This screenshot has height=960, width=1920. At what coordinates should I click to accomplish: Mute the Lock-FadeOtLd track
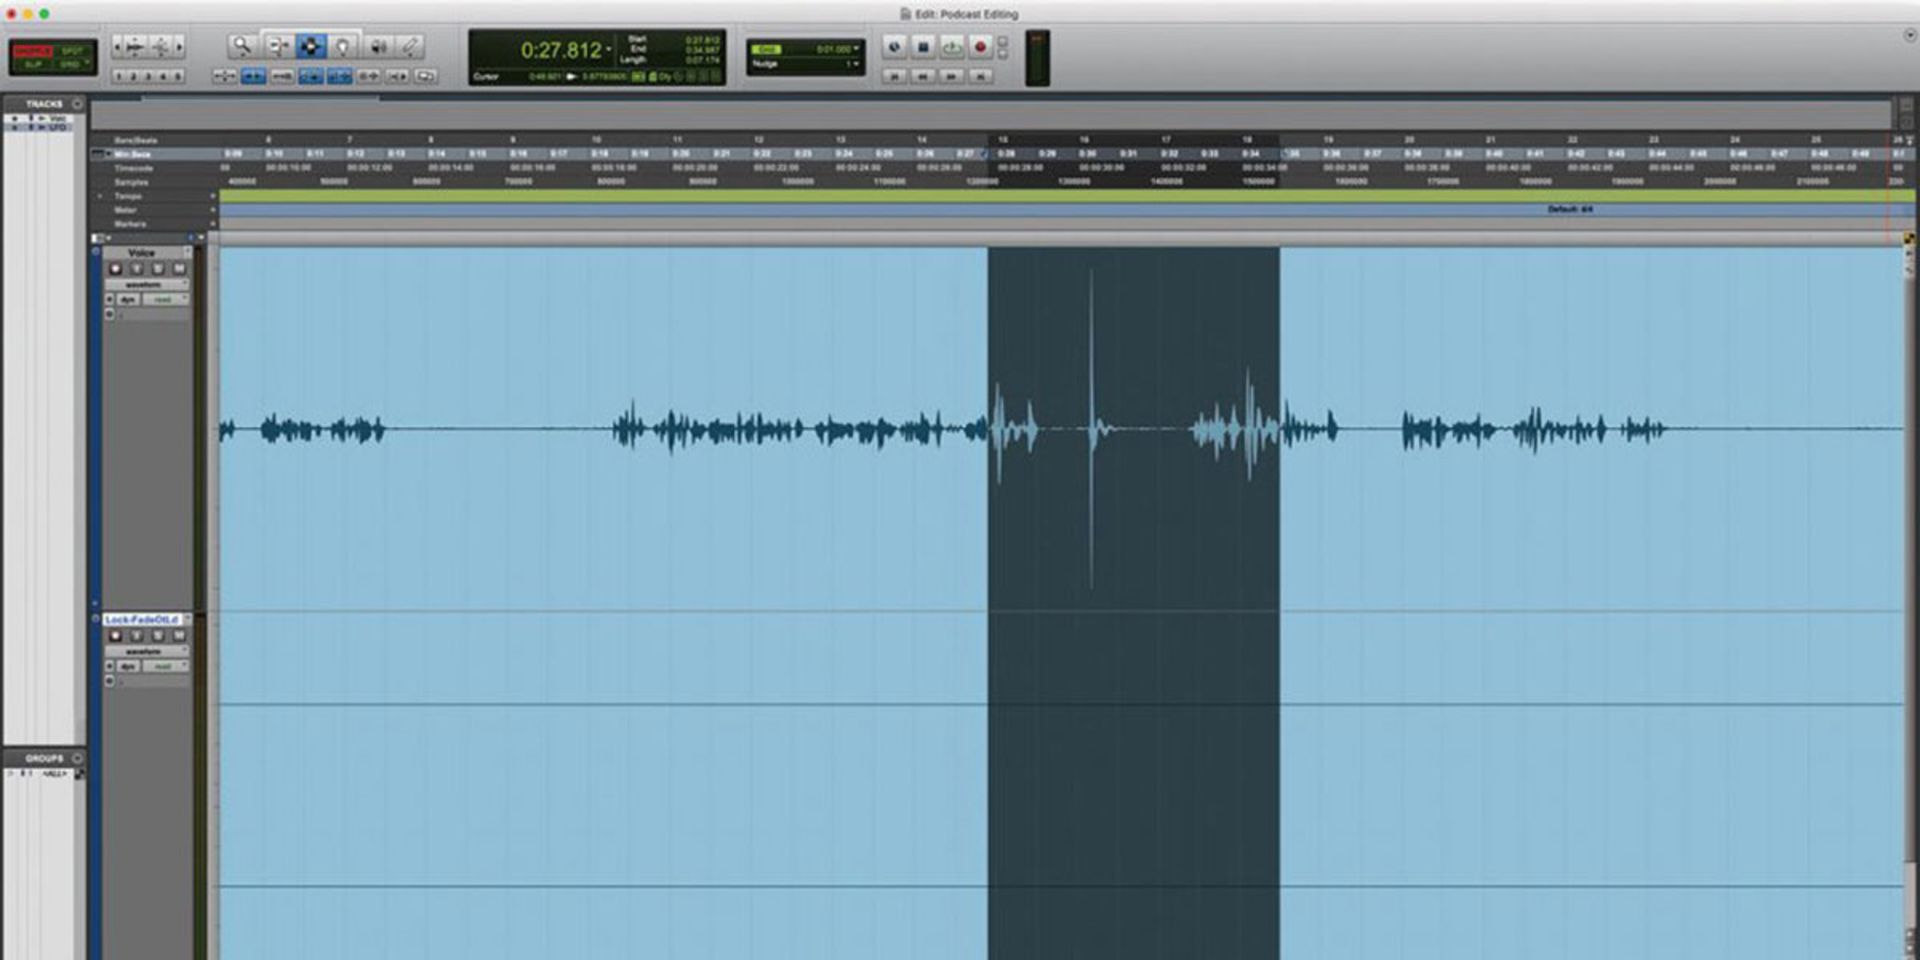[179, 636]
